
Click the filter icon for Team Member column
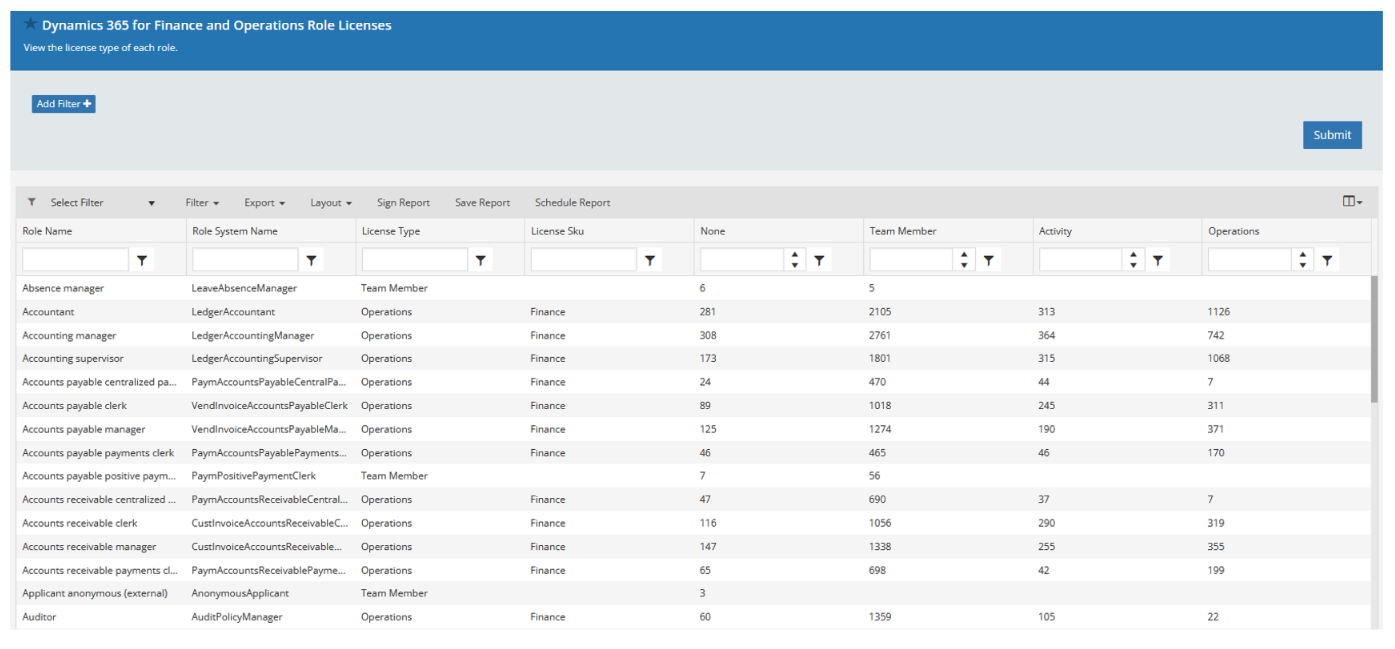pos(988,260)
